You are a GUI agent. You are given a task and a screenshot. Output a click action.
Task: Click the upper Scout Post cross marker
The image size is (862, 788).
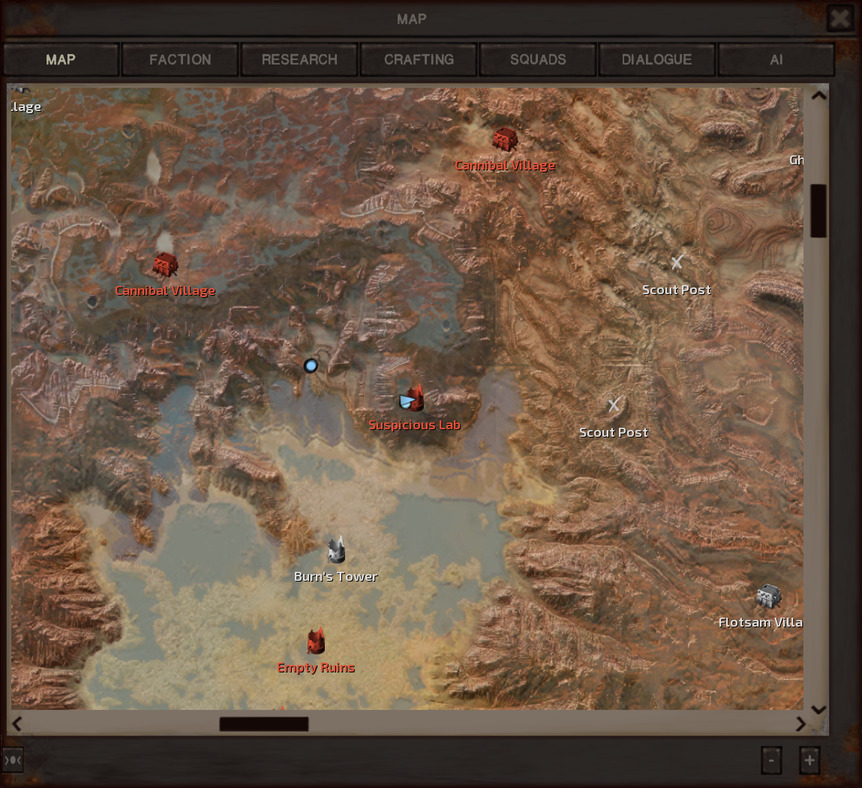tap(677, 262)
